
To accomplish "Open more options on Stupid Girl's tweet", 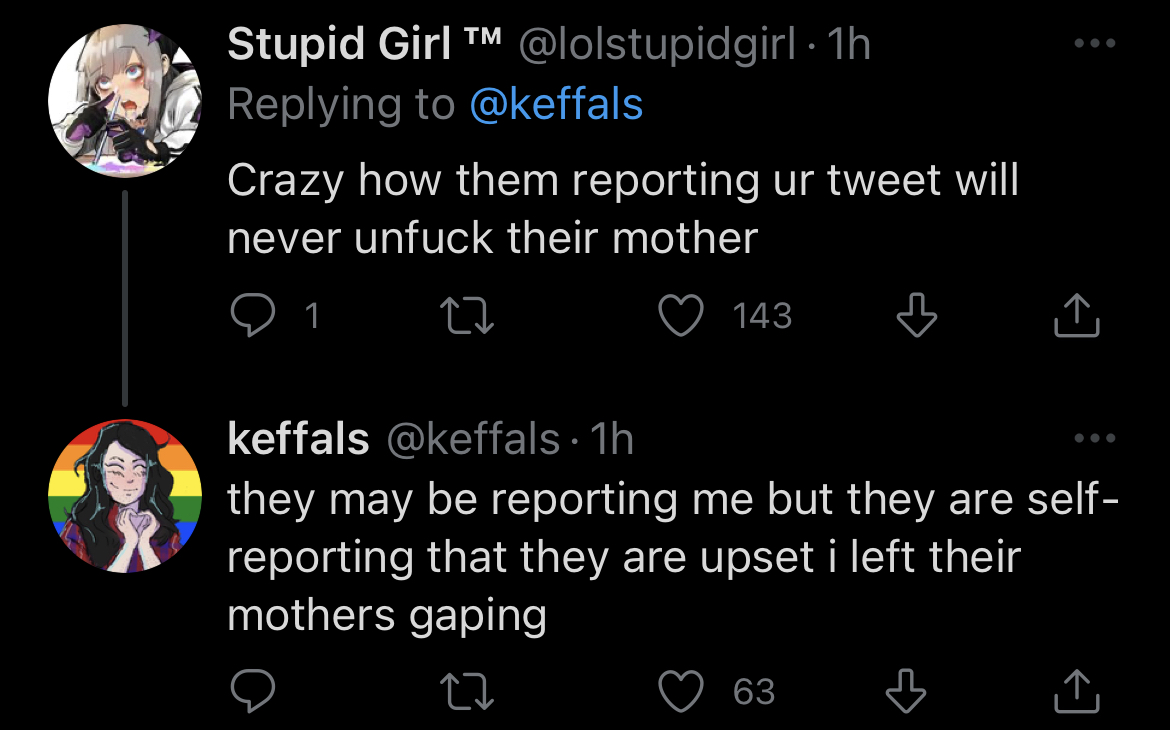I will (1093, 45).
